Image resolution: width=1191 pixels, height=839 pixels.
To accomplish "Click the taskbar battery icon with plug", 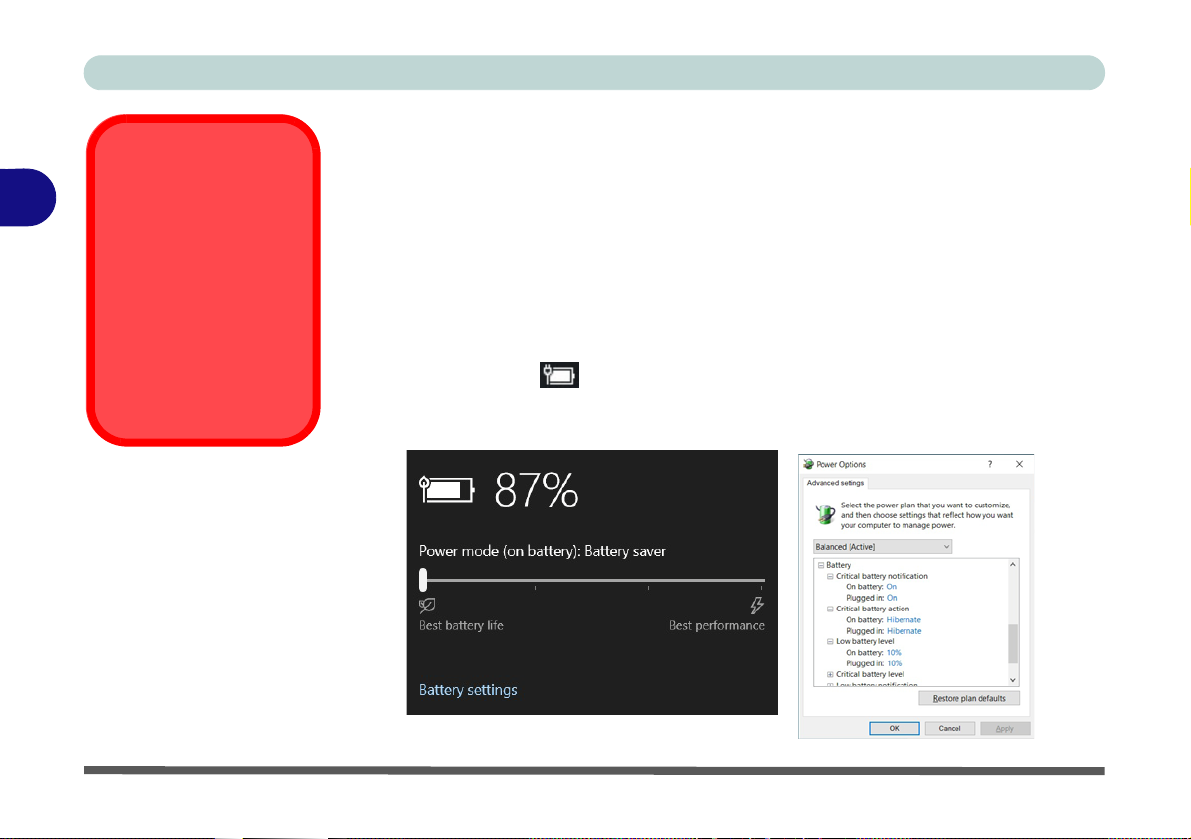I will 559,375.
